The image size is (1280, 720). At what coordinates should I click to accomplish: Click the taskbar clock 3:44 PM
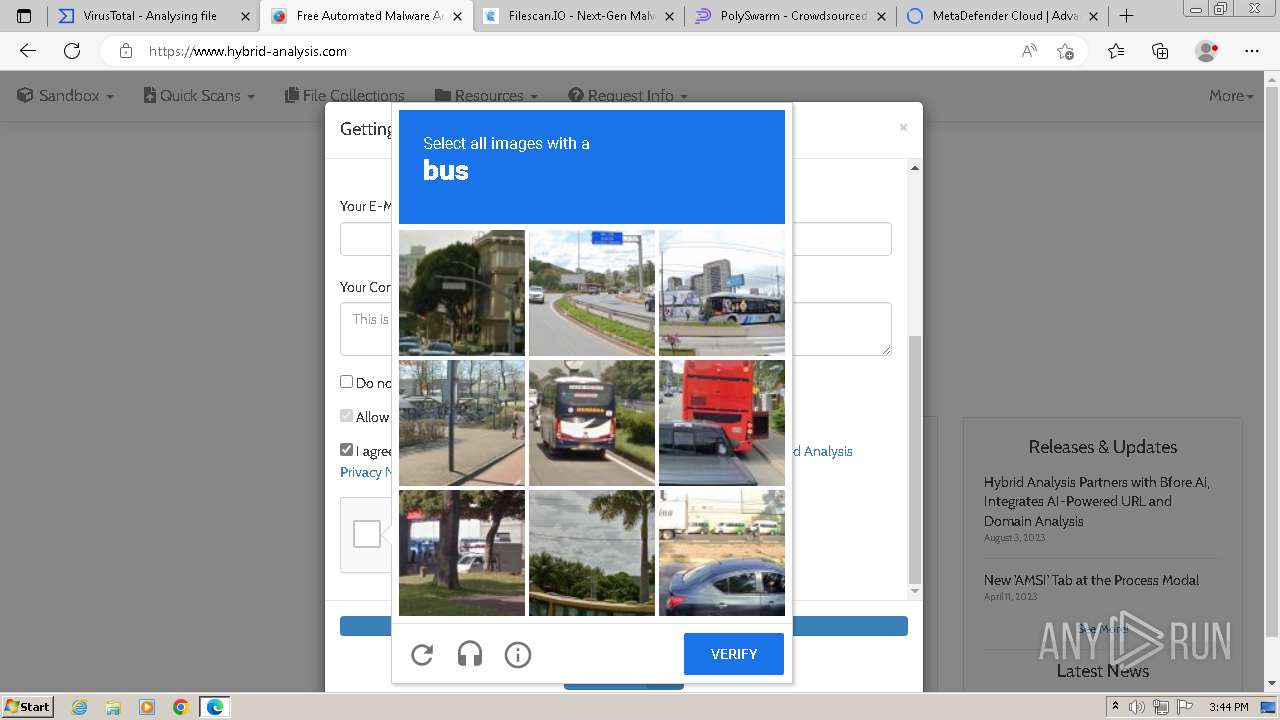pos(1228,707)
